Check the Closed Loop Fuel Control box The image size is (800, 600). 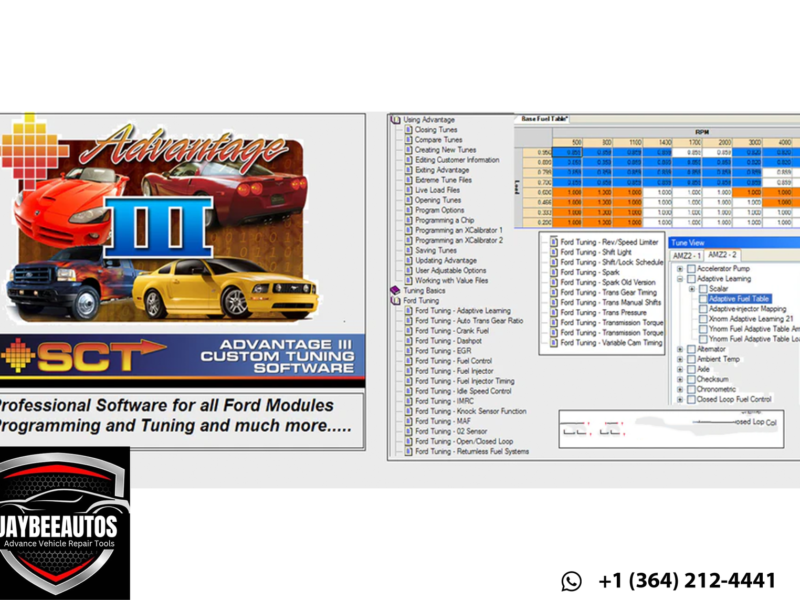(691, 399)
